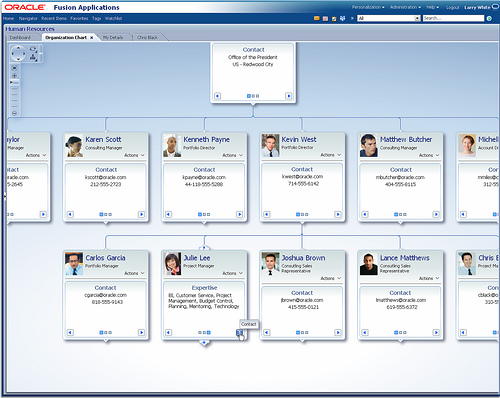Click previous panel arrow on Lance Matthews card

365,332
